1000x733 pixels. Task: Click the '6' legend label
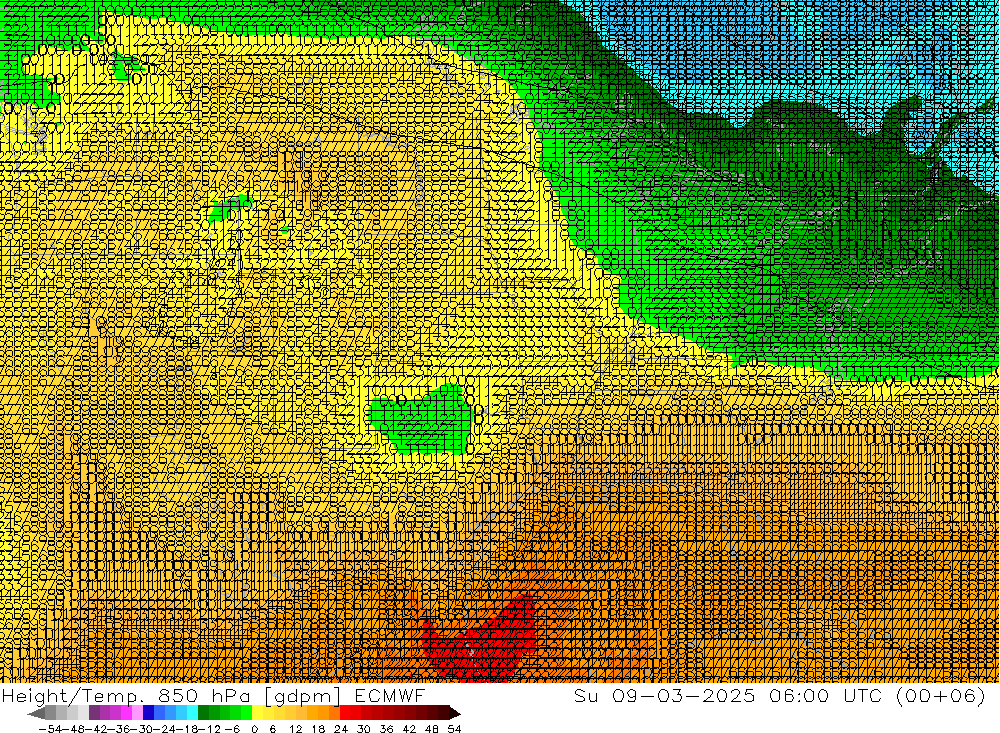coord(272,729)
